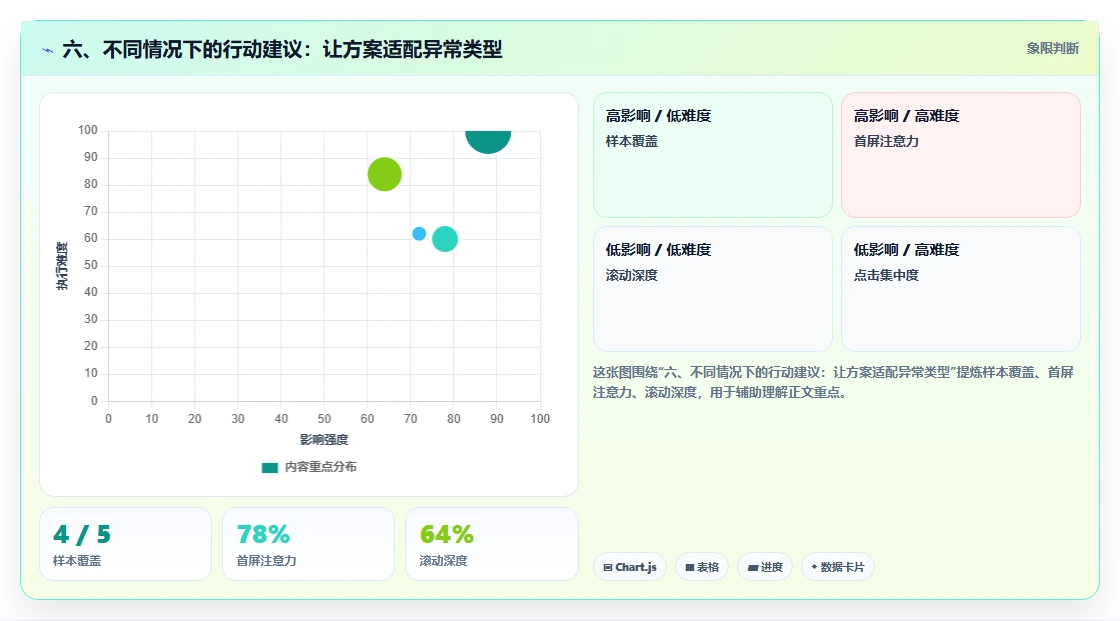
Task: Click the 内容重点分布 legend color box
Action: (269, 468)
